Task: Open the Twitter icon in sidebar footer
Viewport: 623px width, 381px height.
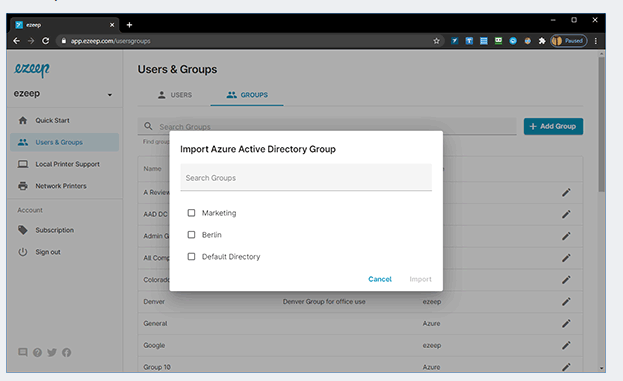Action: coord(52,352)
